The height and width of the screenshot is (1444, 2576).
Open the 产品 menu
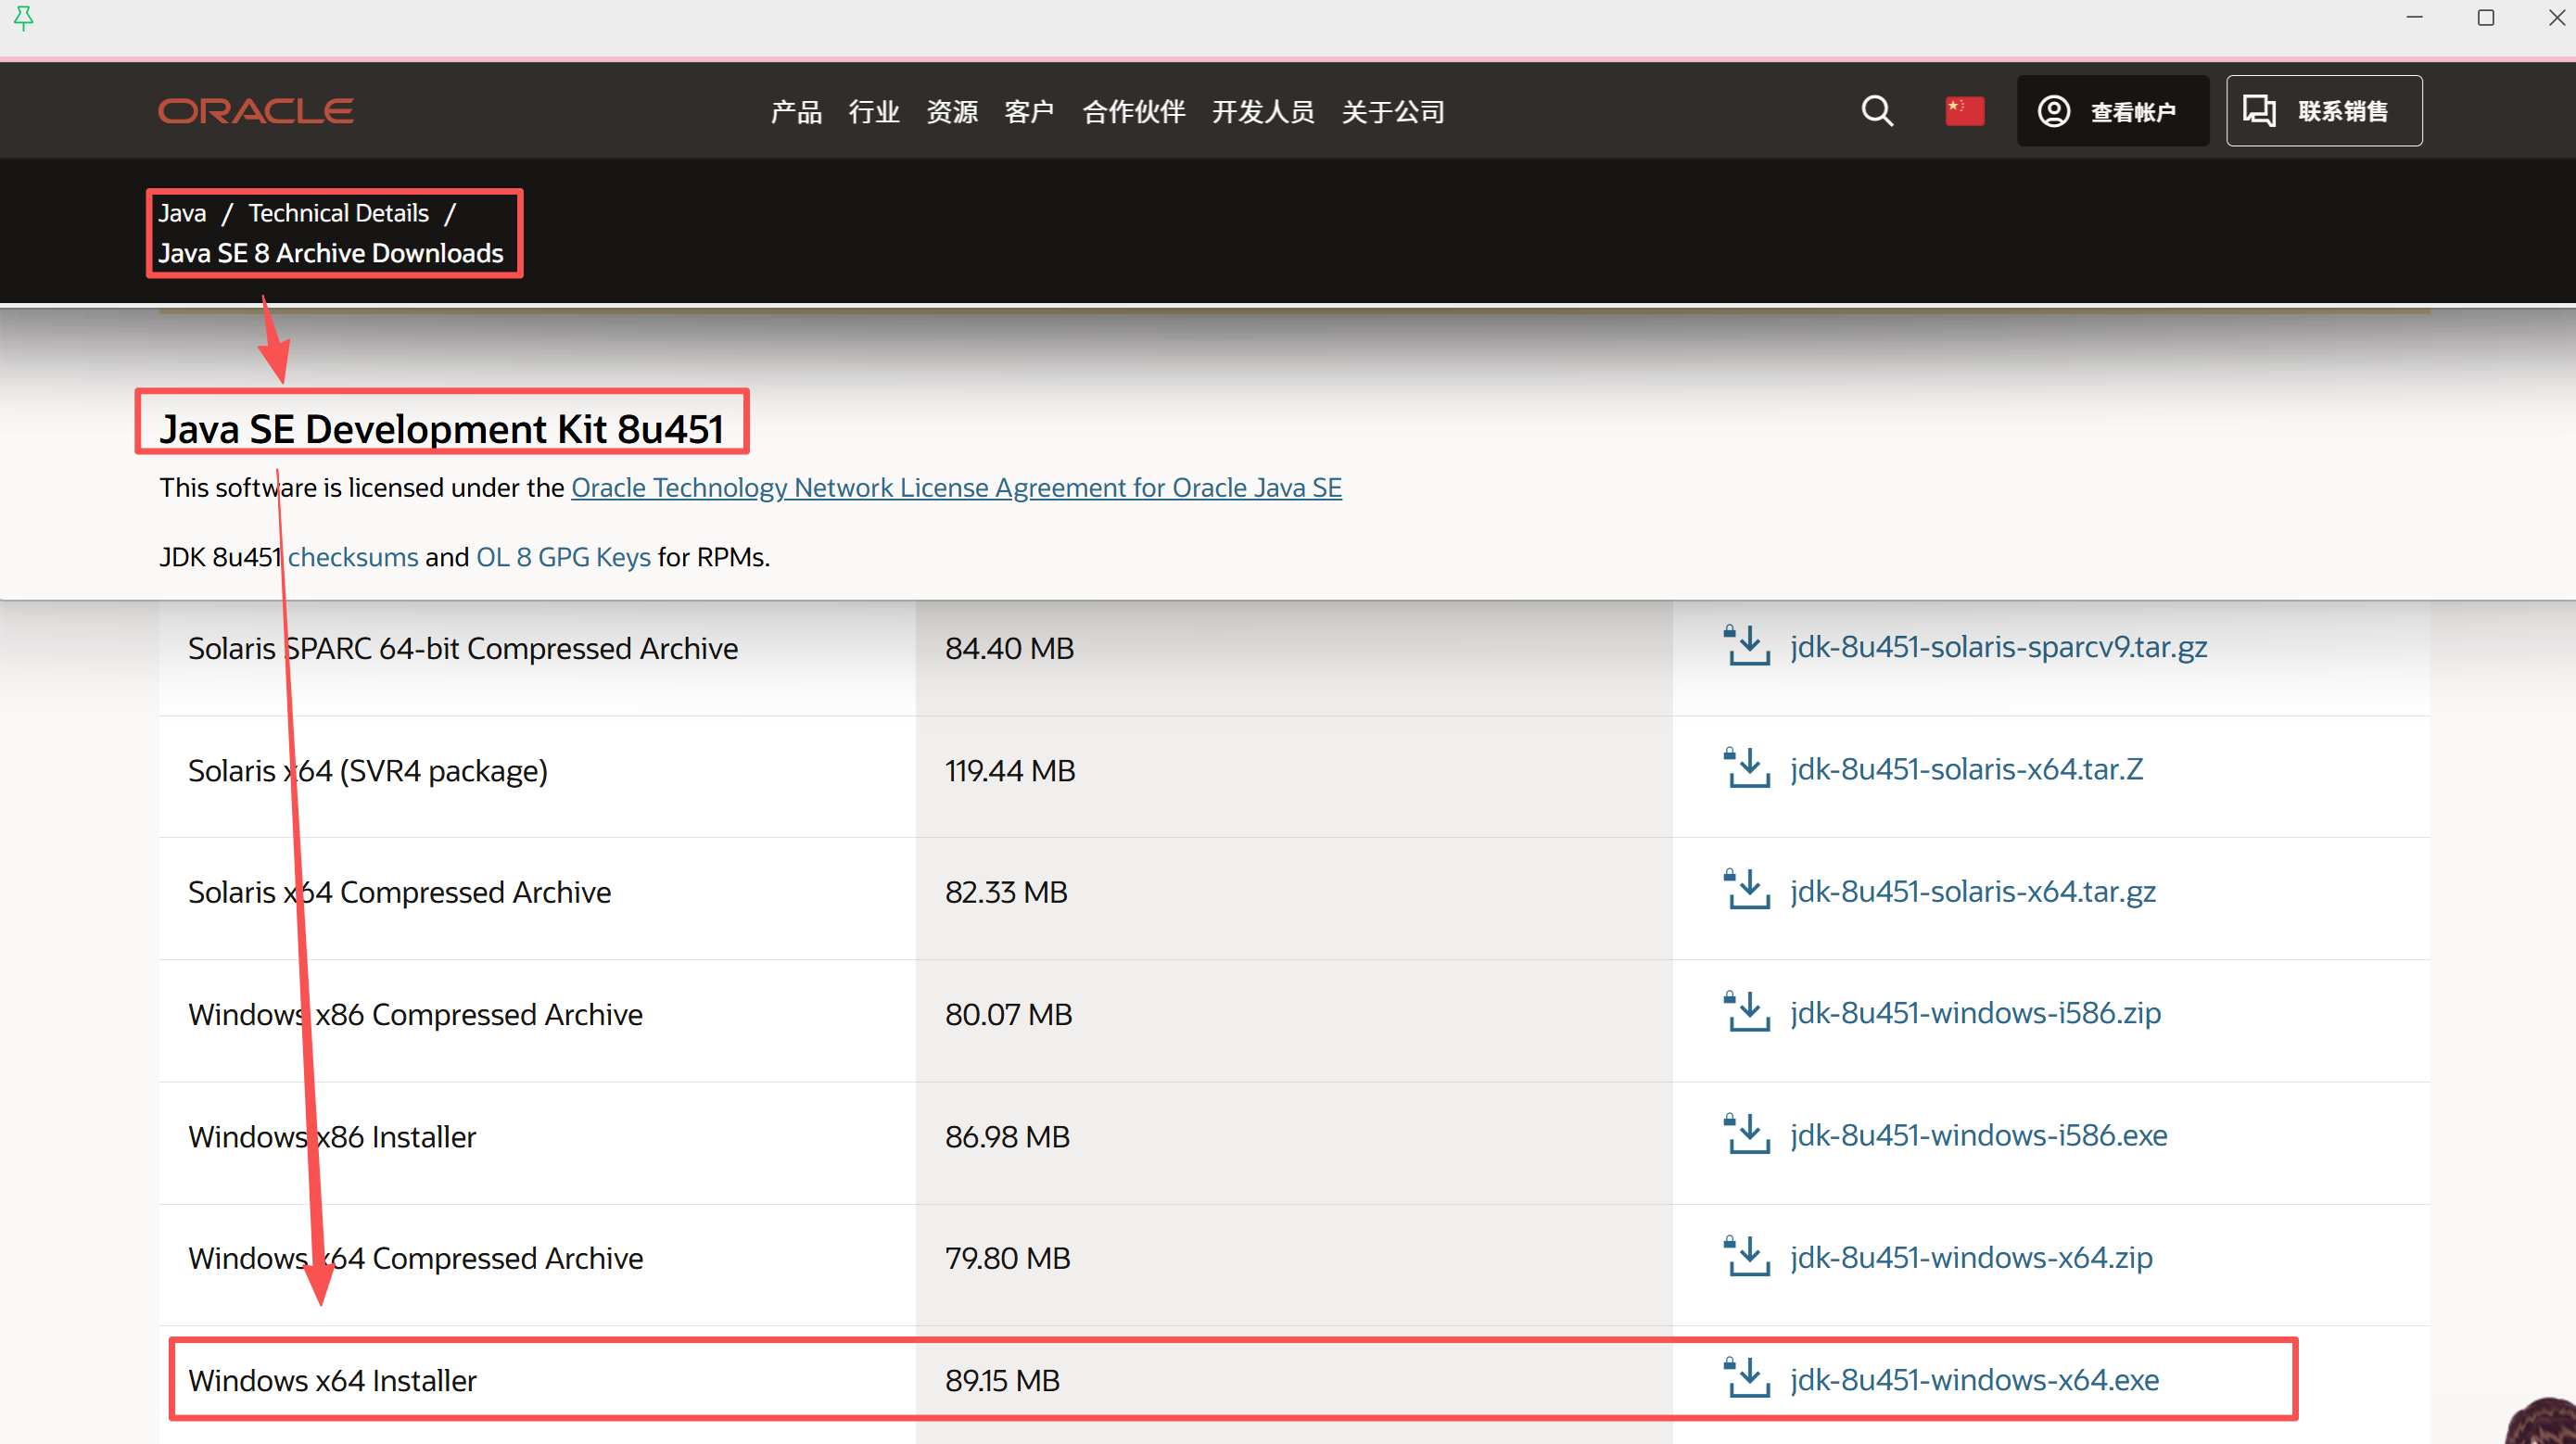796,112
